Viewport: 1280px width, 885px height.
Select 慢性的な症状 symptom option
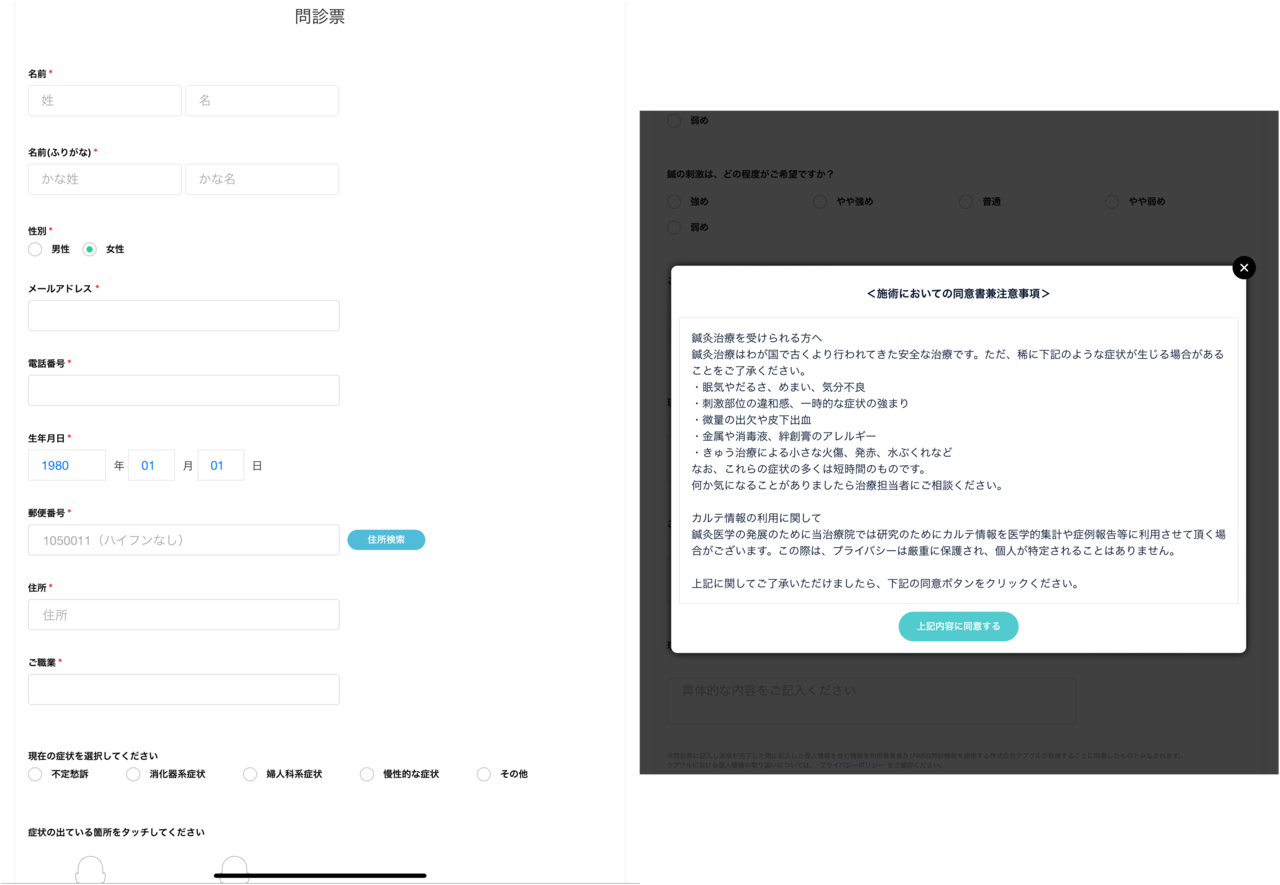pos(366,773)
